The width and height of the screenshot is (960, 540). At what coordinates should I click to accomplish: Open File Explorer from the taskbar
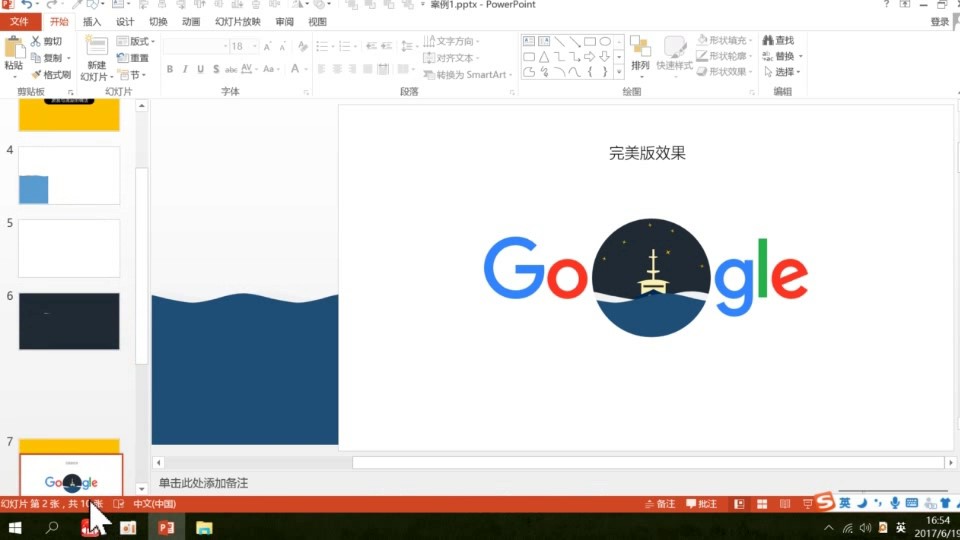click(204, 527)
